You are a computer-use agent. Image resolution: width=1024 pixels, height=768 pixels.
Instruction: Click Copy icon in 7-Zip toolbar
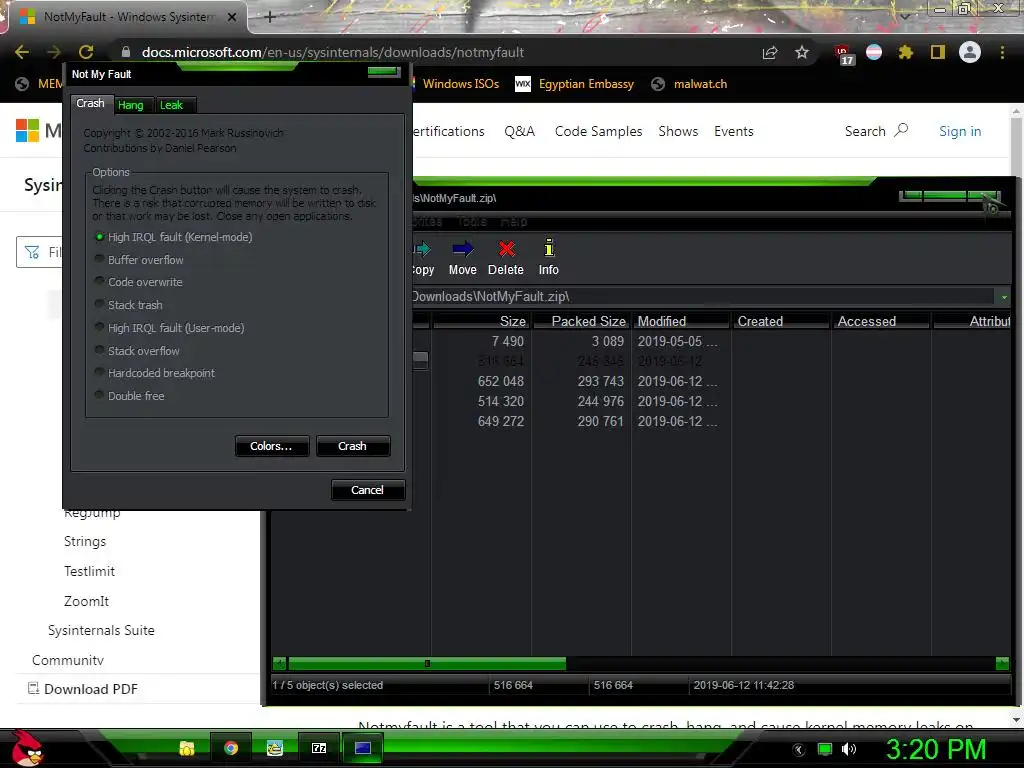[423, 258]
